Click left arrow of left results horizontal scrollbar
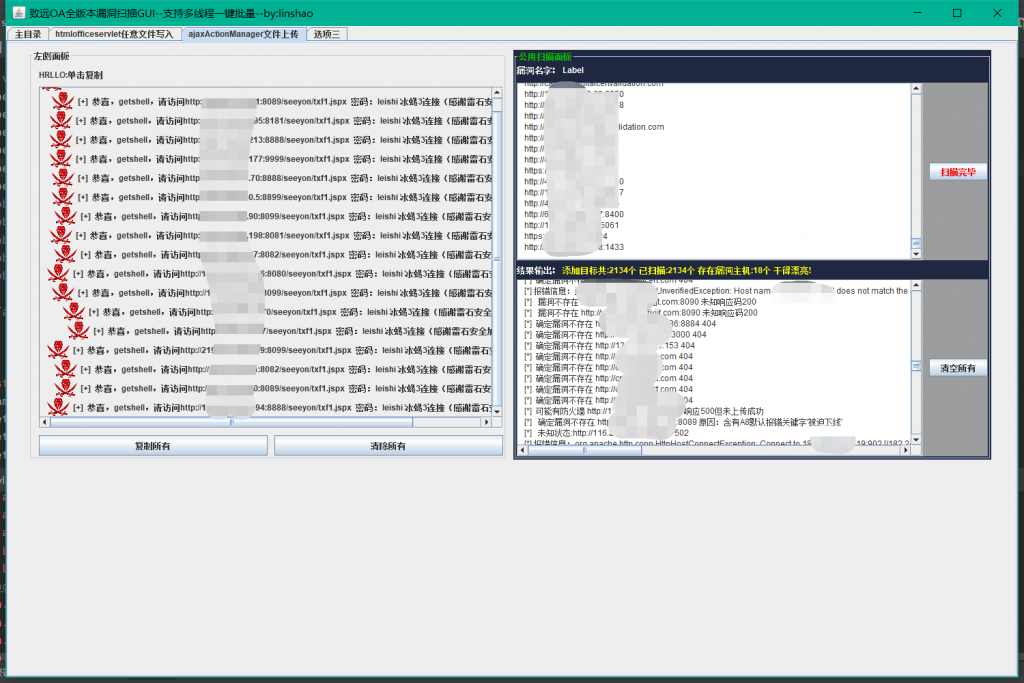 coord(44,422)
